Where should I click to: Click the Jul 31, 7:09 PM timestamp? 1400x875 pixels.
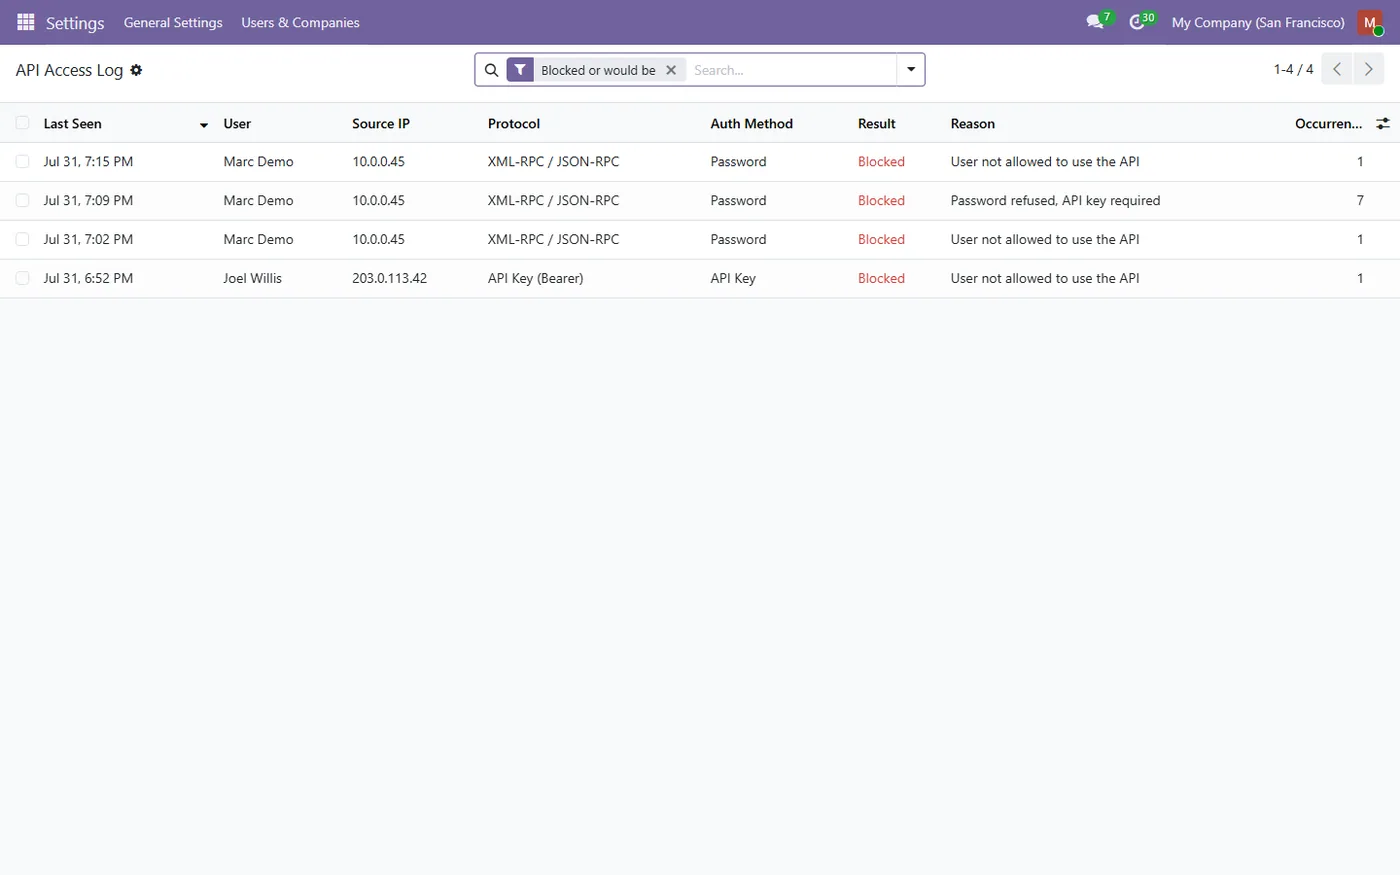point(88,200)
